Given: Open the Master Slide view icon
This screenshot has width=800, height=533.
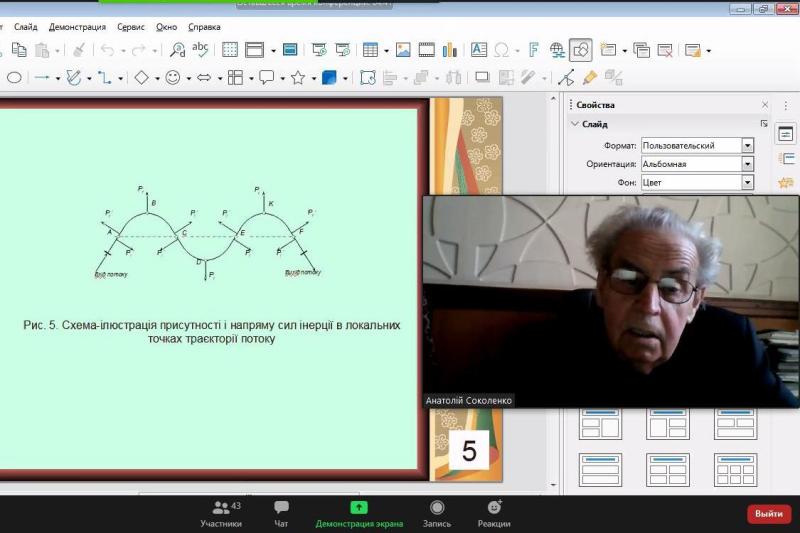Looking at the screenshot, I should (x=290, y=50).
